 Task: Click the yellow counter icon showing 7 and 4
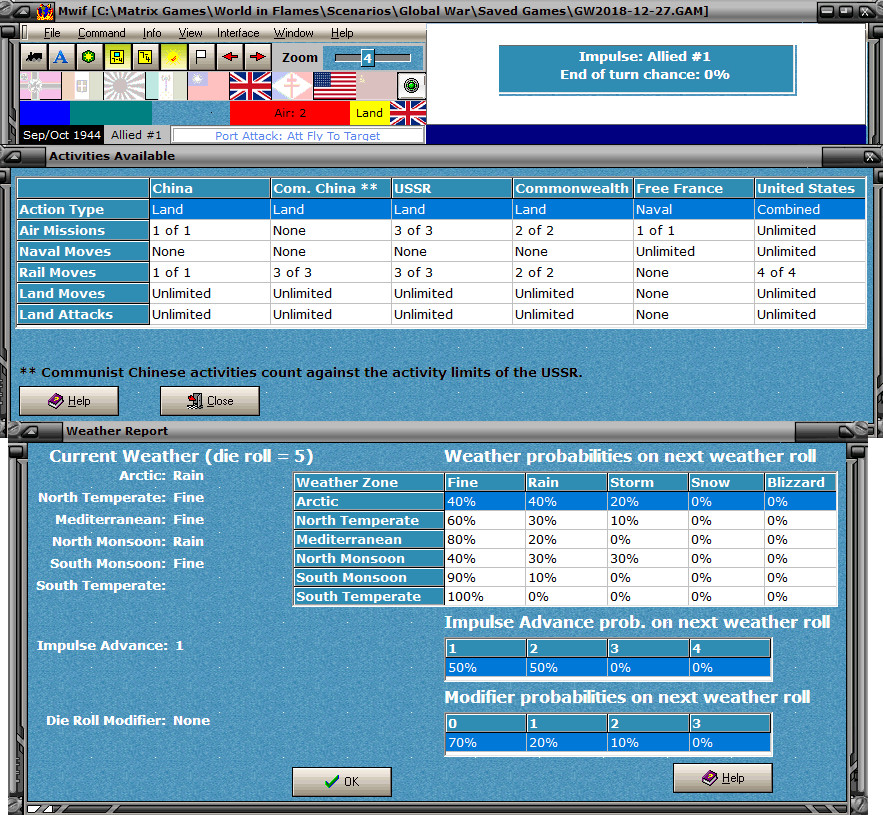click(x=145, y=57)
